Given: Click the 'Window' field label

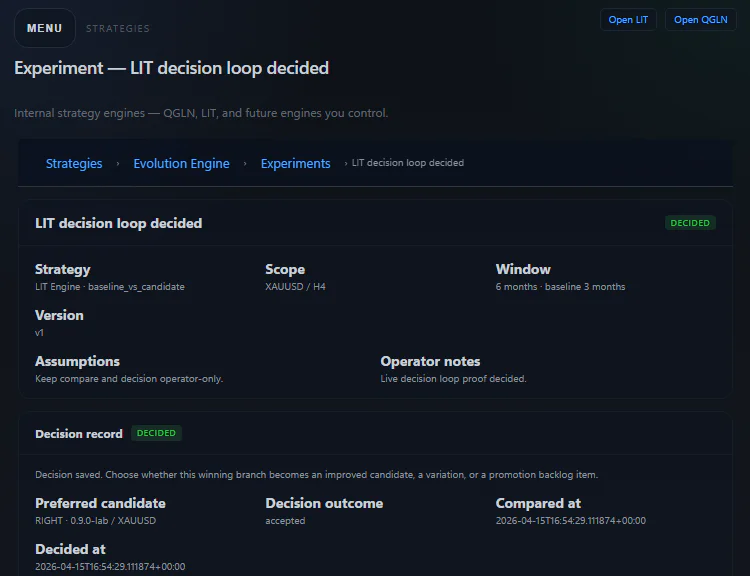Looking at the screenshot, I should [x=523, y=270].
